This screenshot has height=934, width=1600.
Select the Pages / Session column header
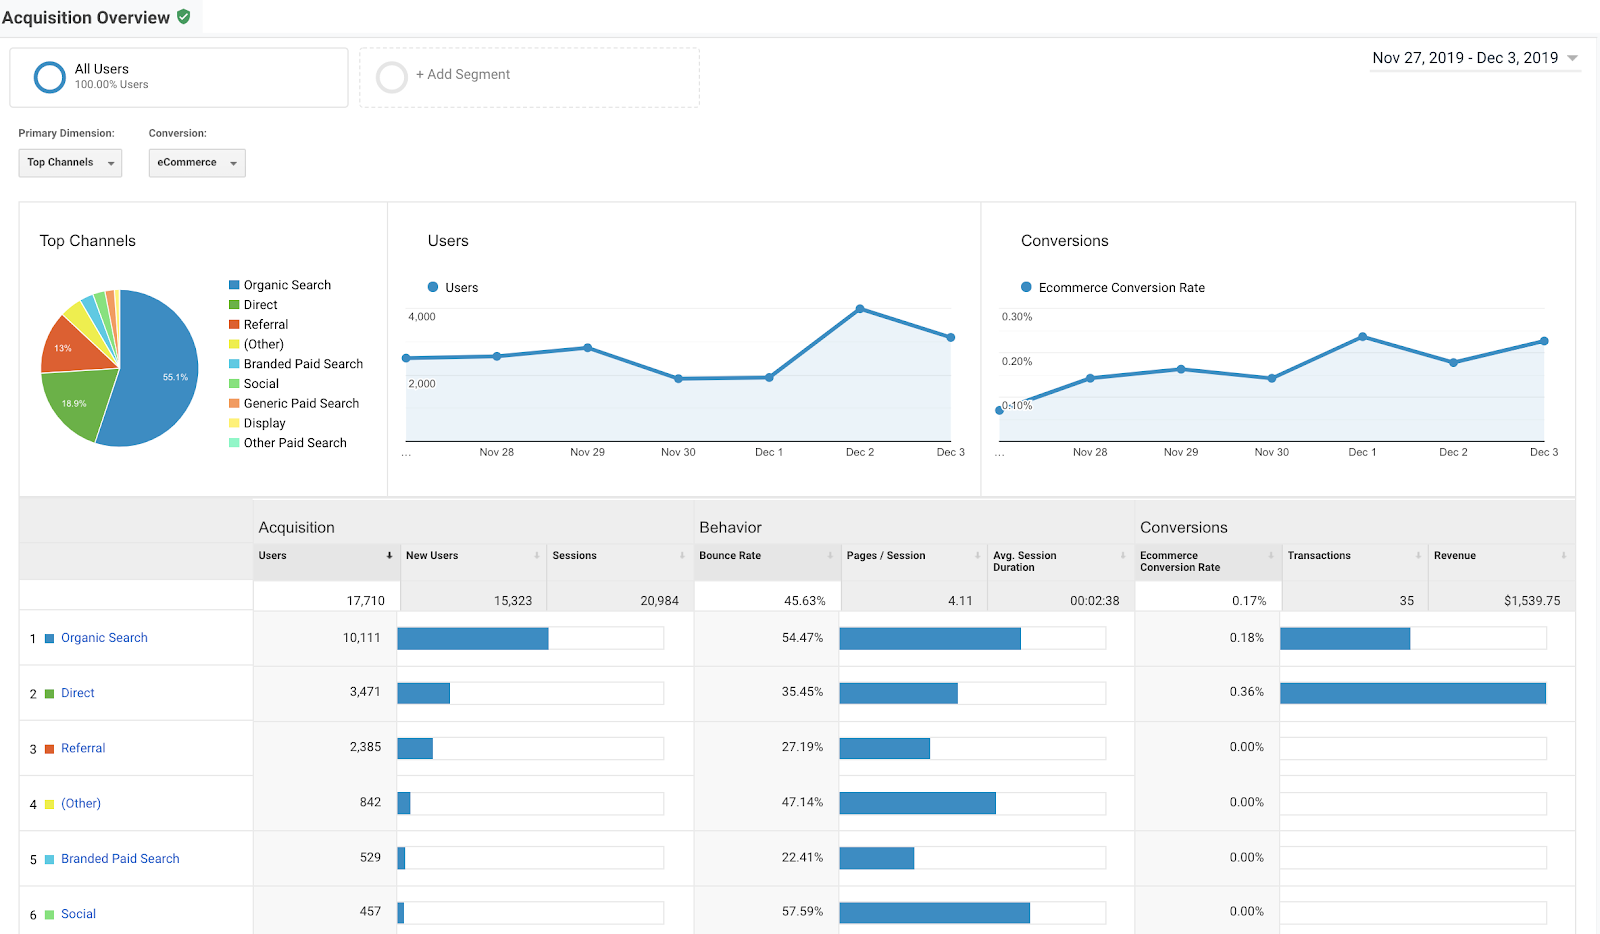coord(886,555)
